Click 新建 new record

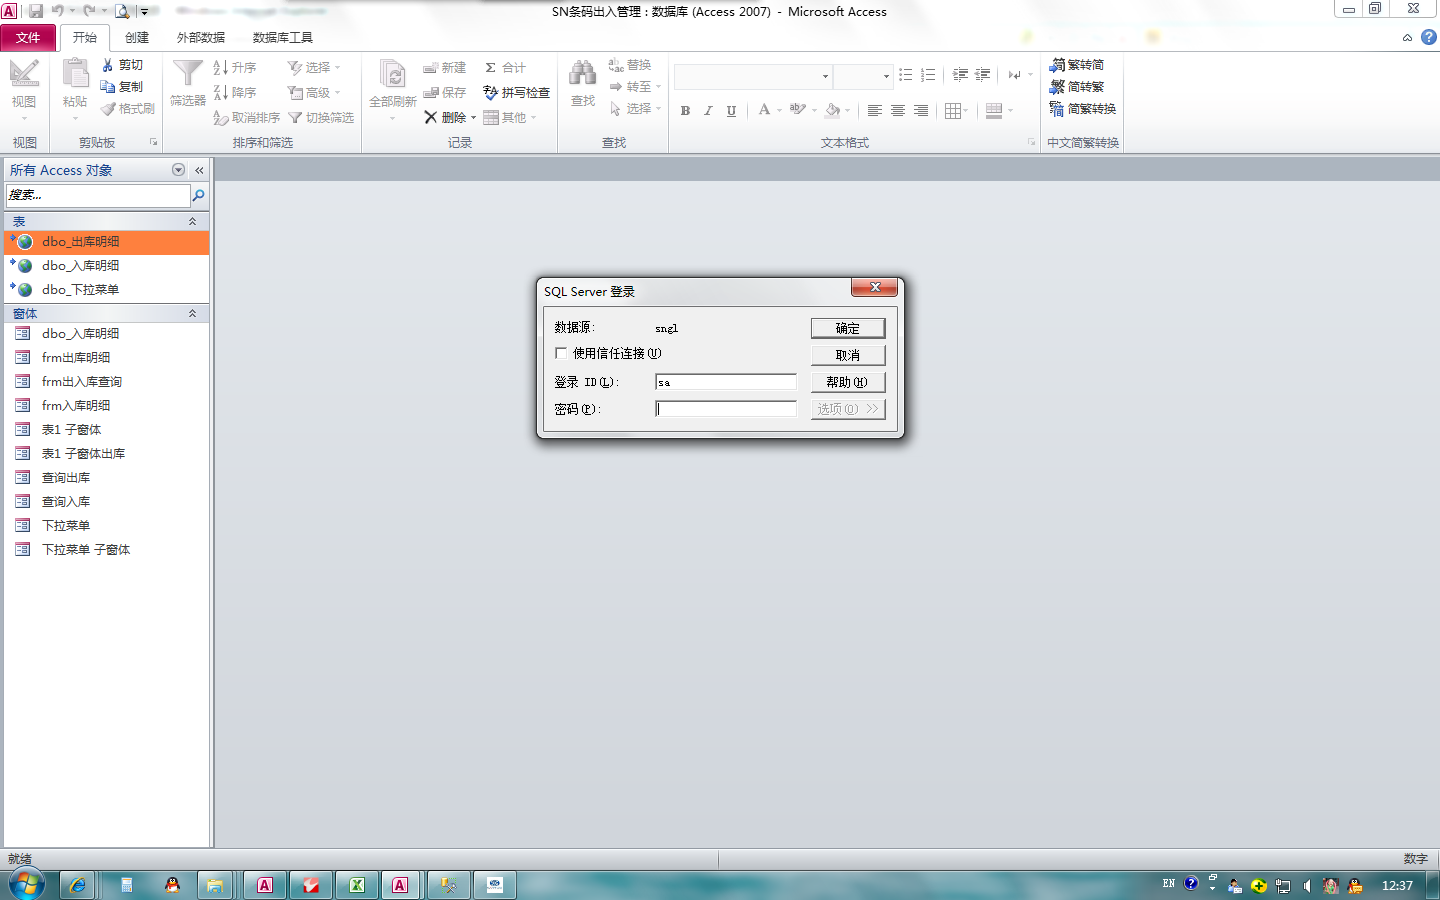(444, 68)
